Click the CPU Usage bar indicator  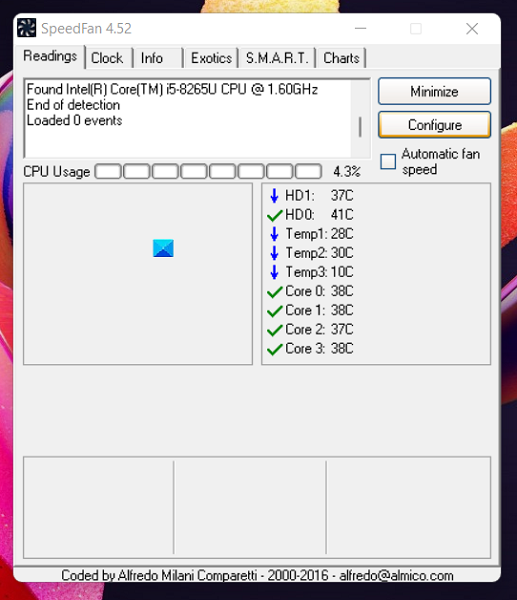click(208, 171)
